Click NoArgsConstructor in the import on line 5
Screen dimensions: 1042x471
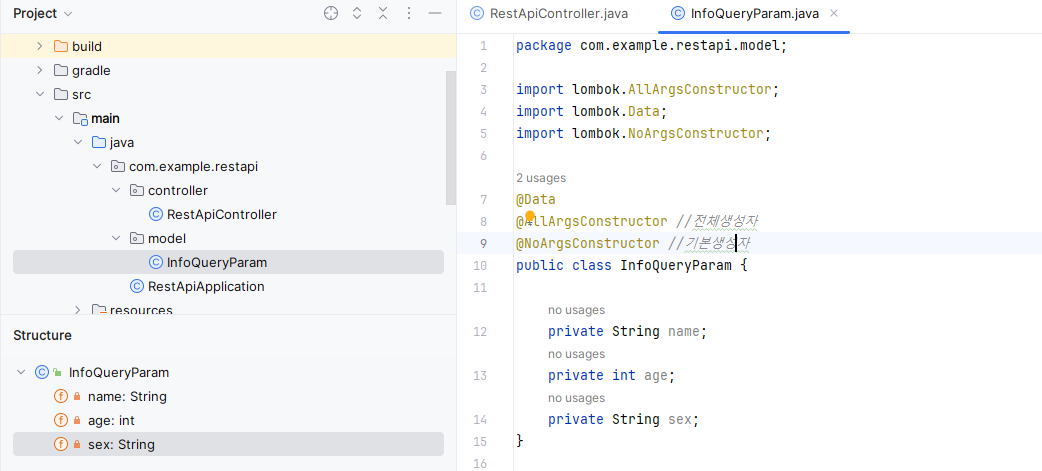pos(695,134)
